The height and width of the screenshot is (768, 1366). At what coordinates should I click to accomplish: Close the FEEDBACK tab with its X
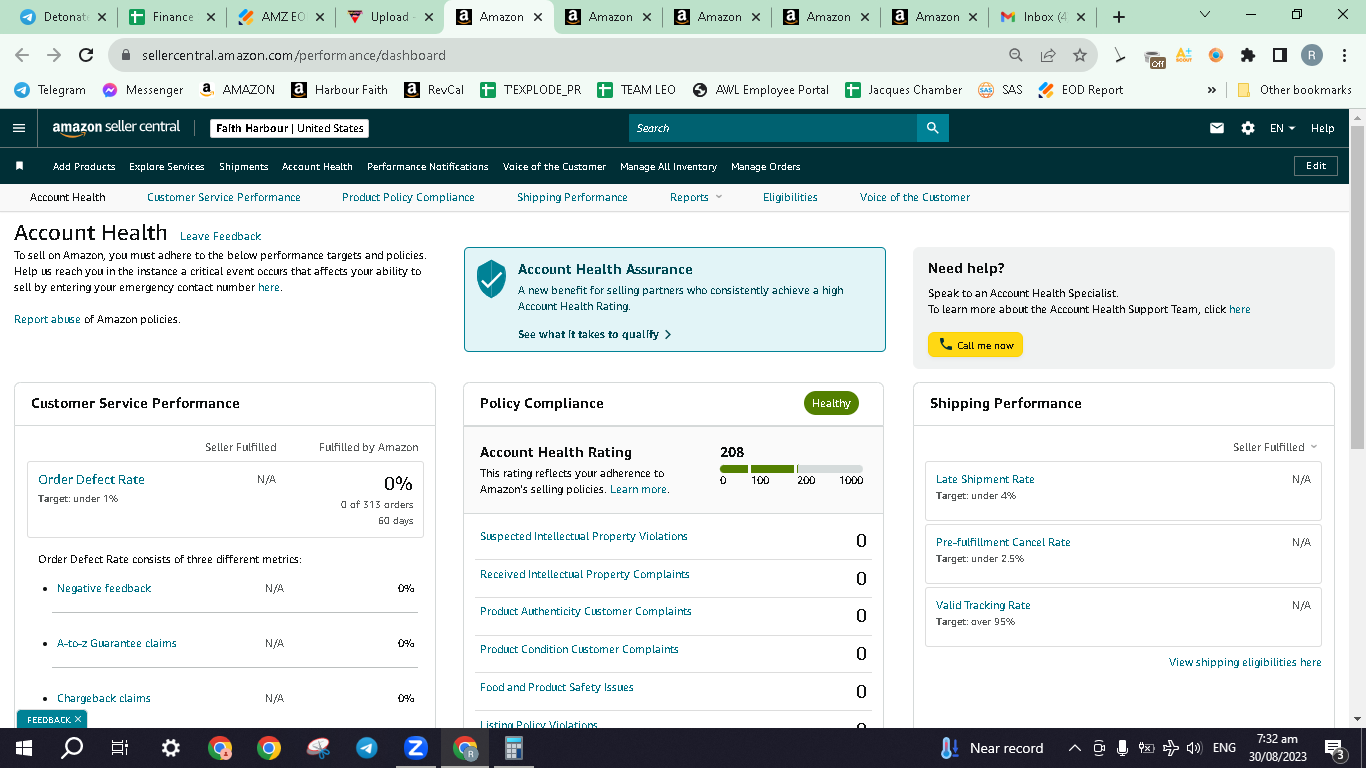tap(78, 719)
